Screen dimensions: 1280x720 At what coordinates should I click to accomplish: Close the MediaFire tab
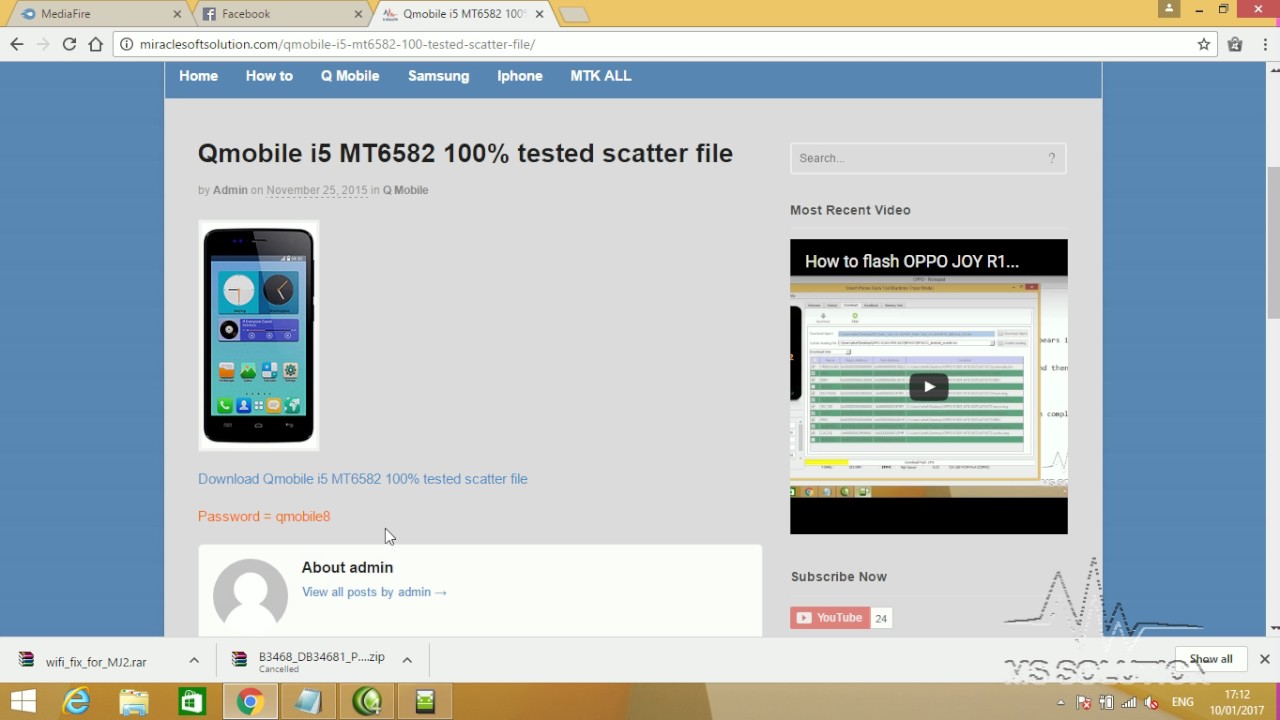coord(178,14)
